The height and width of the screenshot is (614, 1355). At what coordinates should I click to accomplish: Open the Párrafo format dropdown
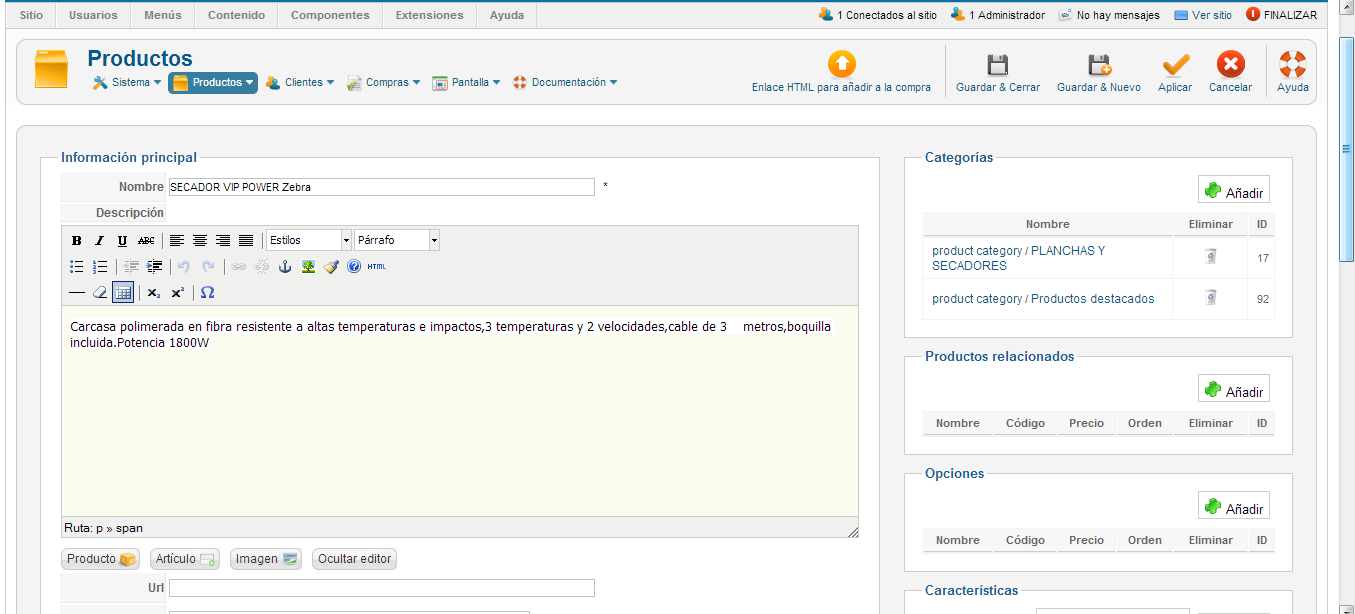(x=397, y=241)
